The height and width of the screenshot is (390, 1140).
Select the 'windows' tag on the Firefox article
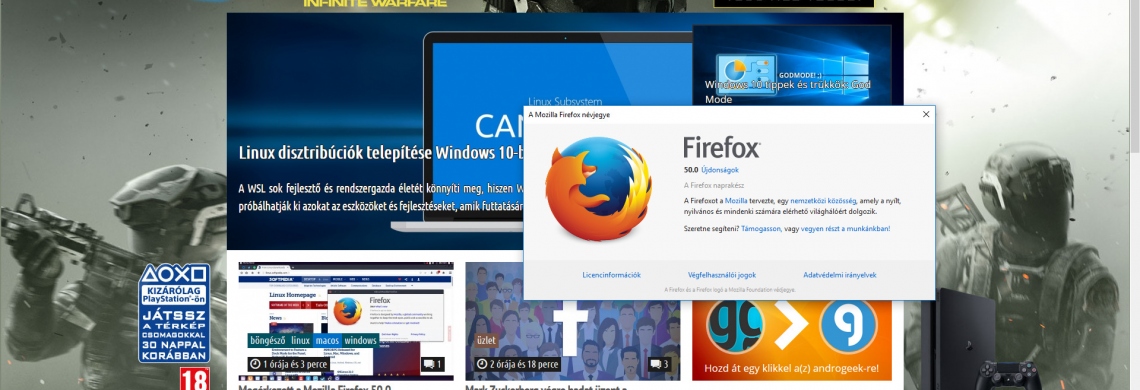click(361, 341)
